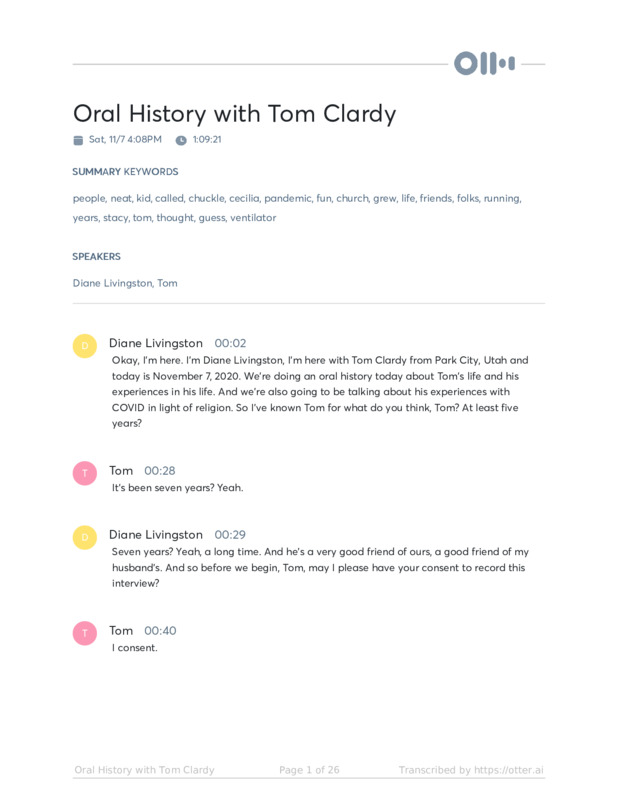Click Tom's pink avatar at 00:40
Screen dimensions: 618x800
(85, 633)
